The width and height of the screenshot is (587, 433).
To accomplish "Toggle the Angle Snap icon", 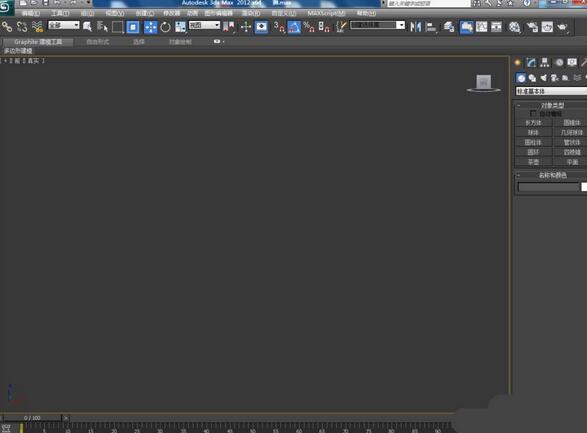I will (x=294, y=27).
